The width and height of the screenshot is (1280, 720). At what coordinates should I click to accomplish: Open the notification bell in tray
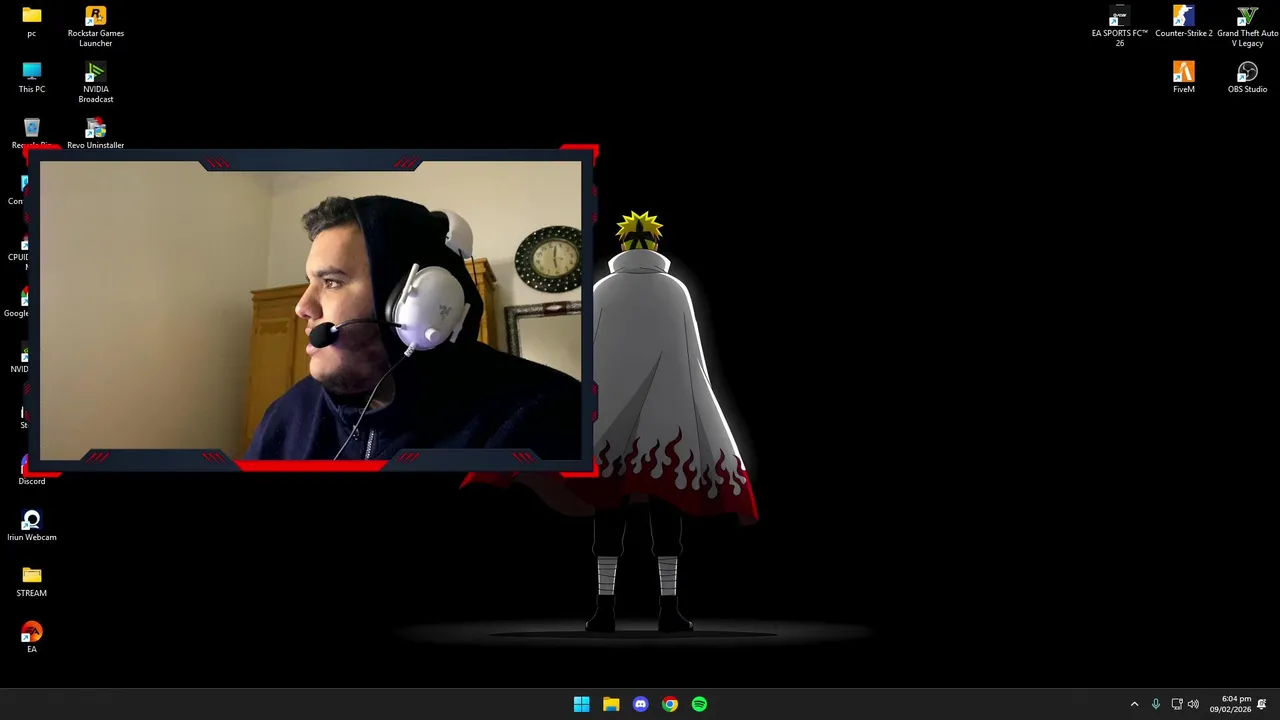(x=1262, y=704)
